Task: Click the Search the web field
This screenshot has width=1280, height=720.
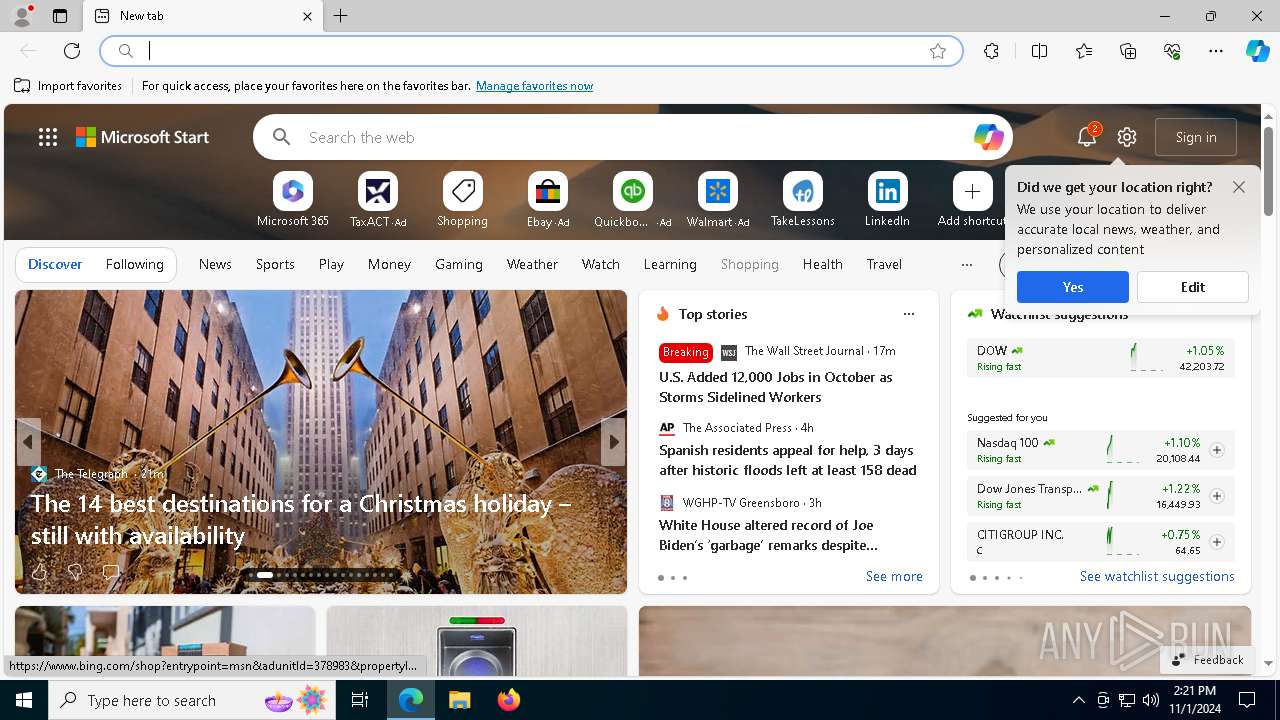Action: tap(633, 137)
